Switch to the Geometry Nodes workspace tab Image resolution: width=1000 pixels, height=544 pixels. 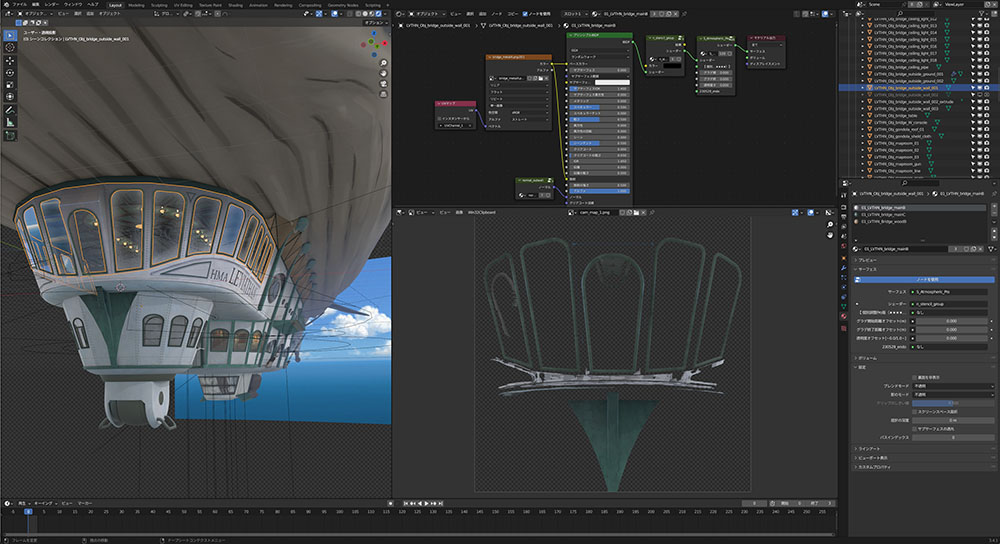[x=342, y=5]
